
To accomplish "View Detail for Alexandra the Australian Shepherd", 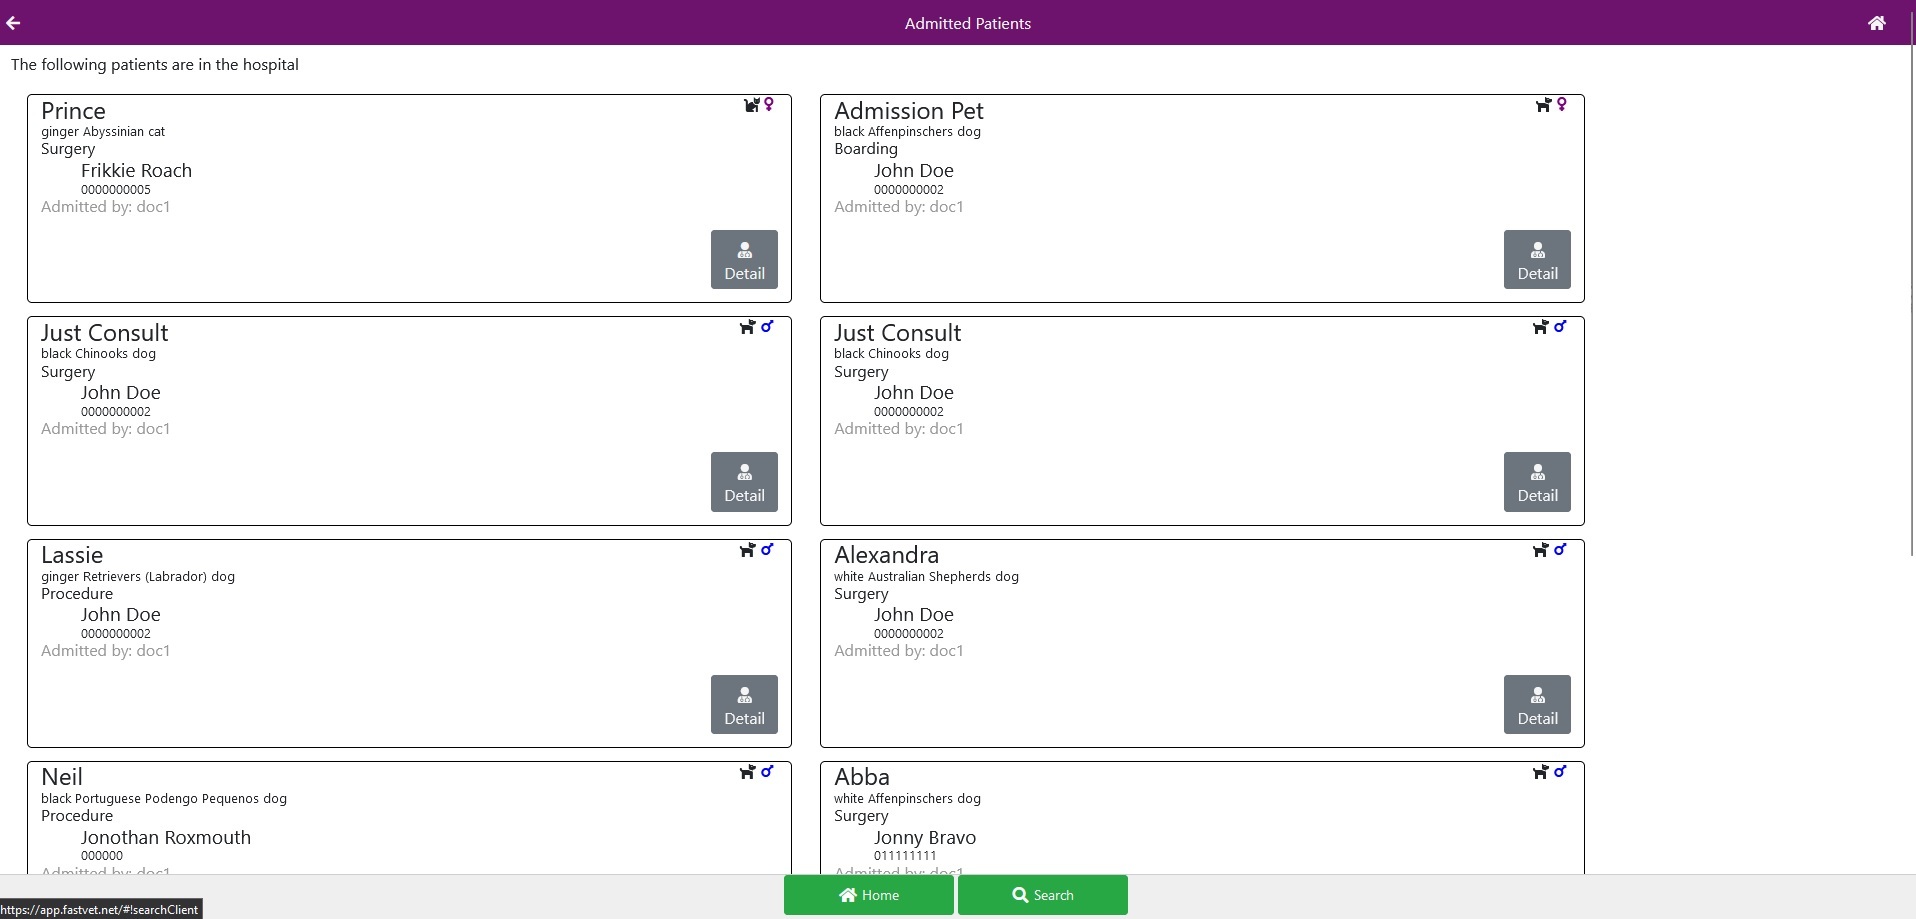I will point(1537,705).
